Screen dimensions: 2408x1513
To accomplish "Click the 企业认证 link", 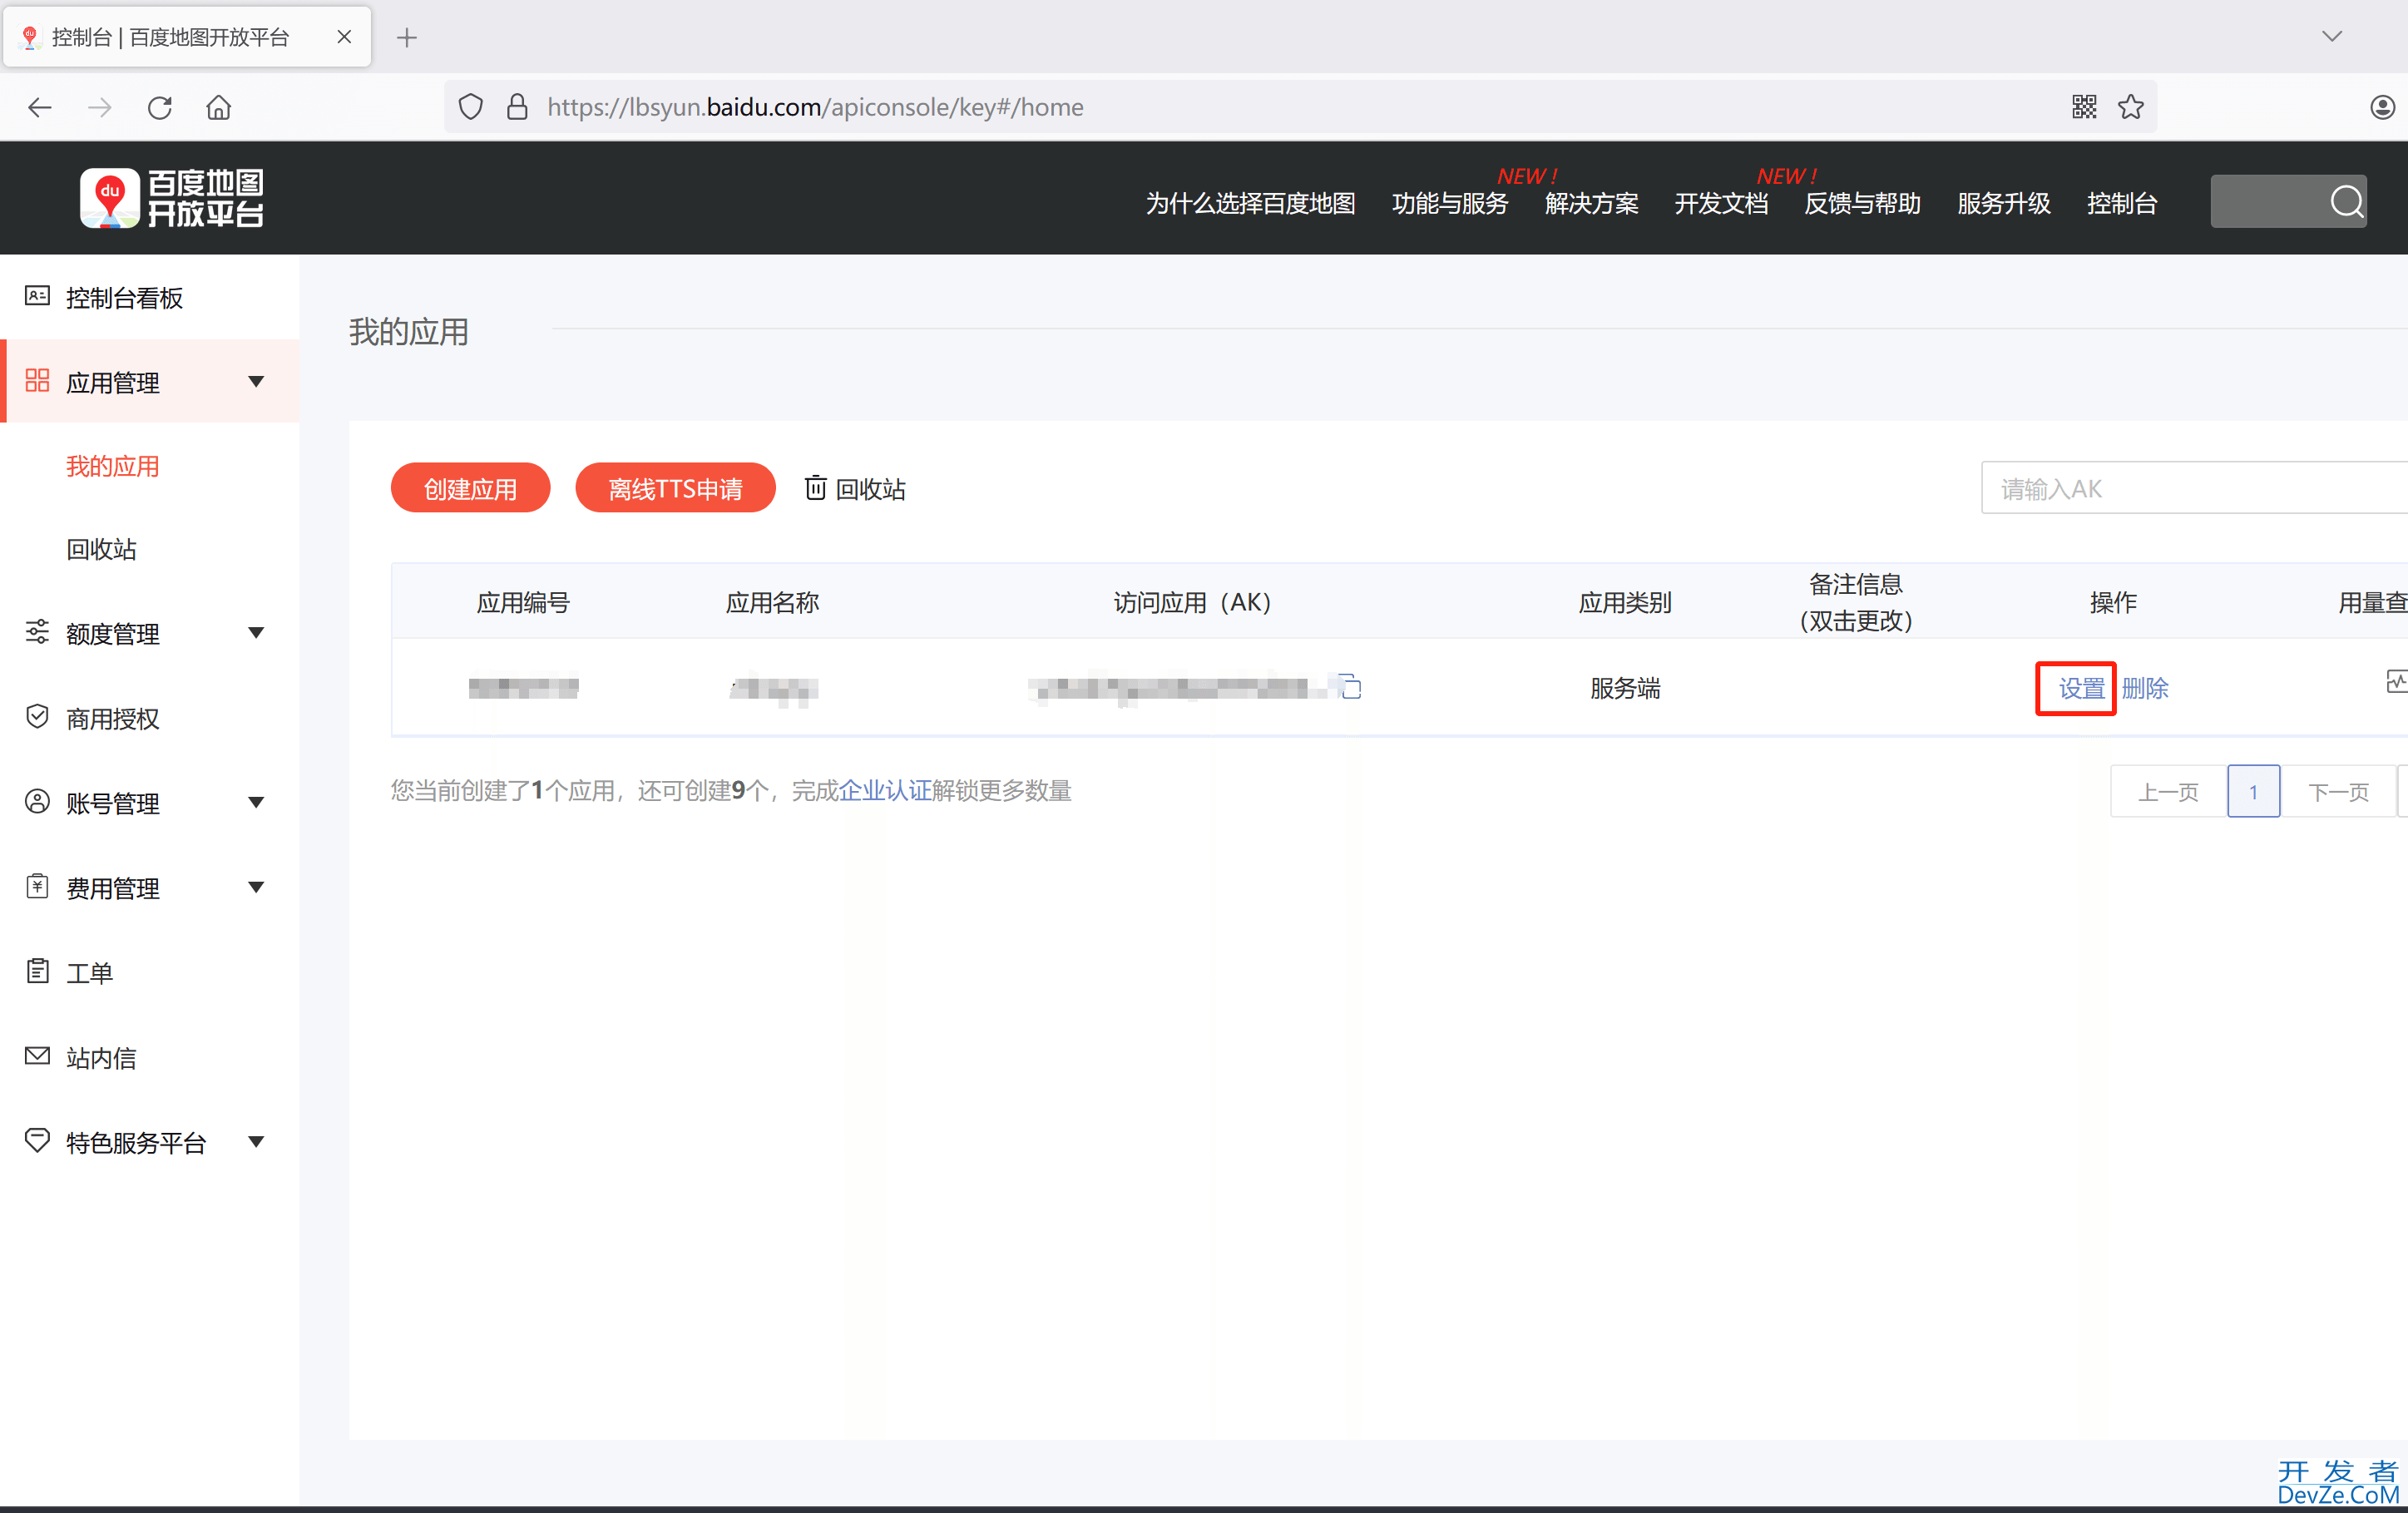I will click(885, 790).
